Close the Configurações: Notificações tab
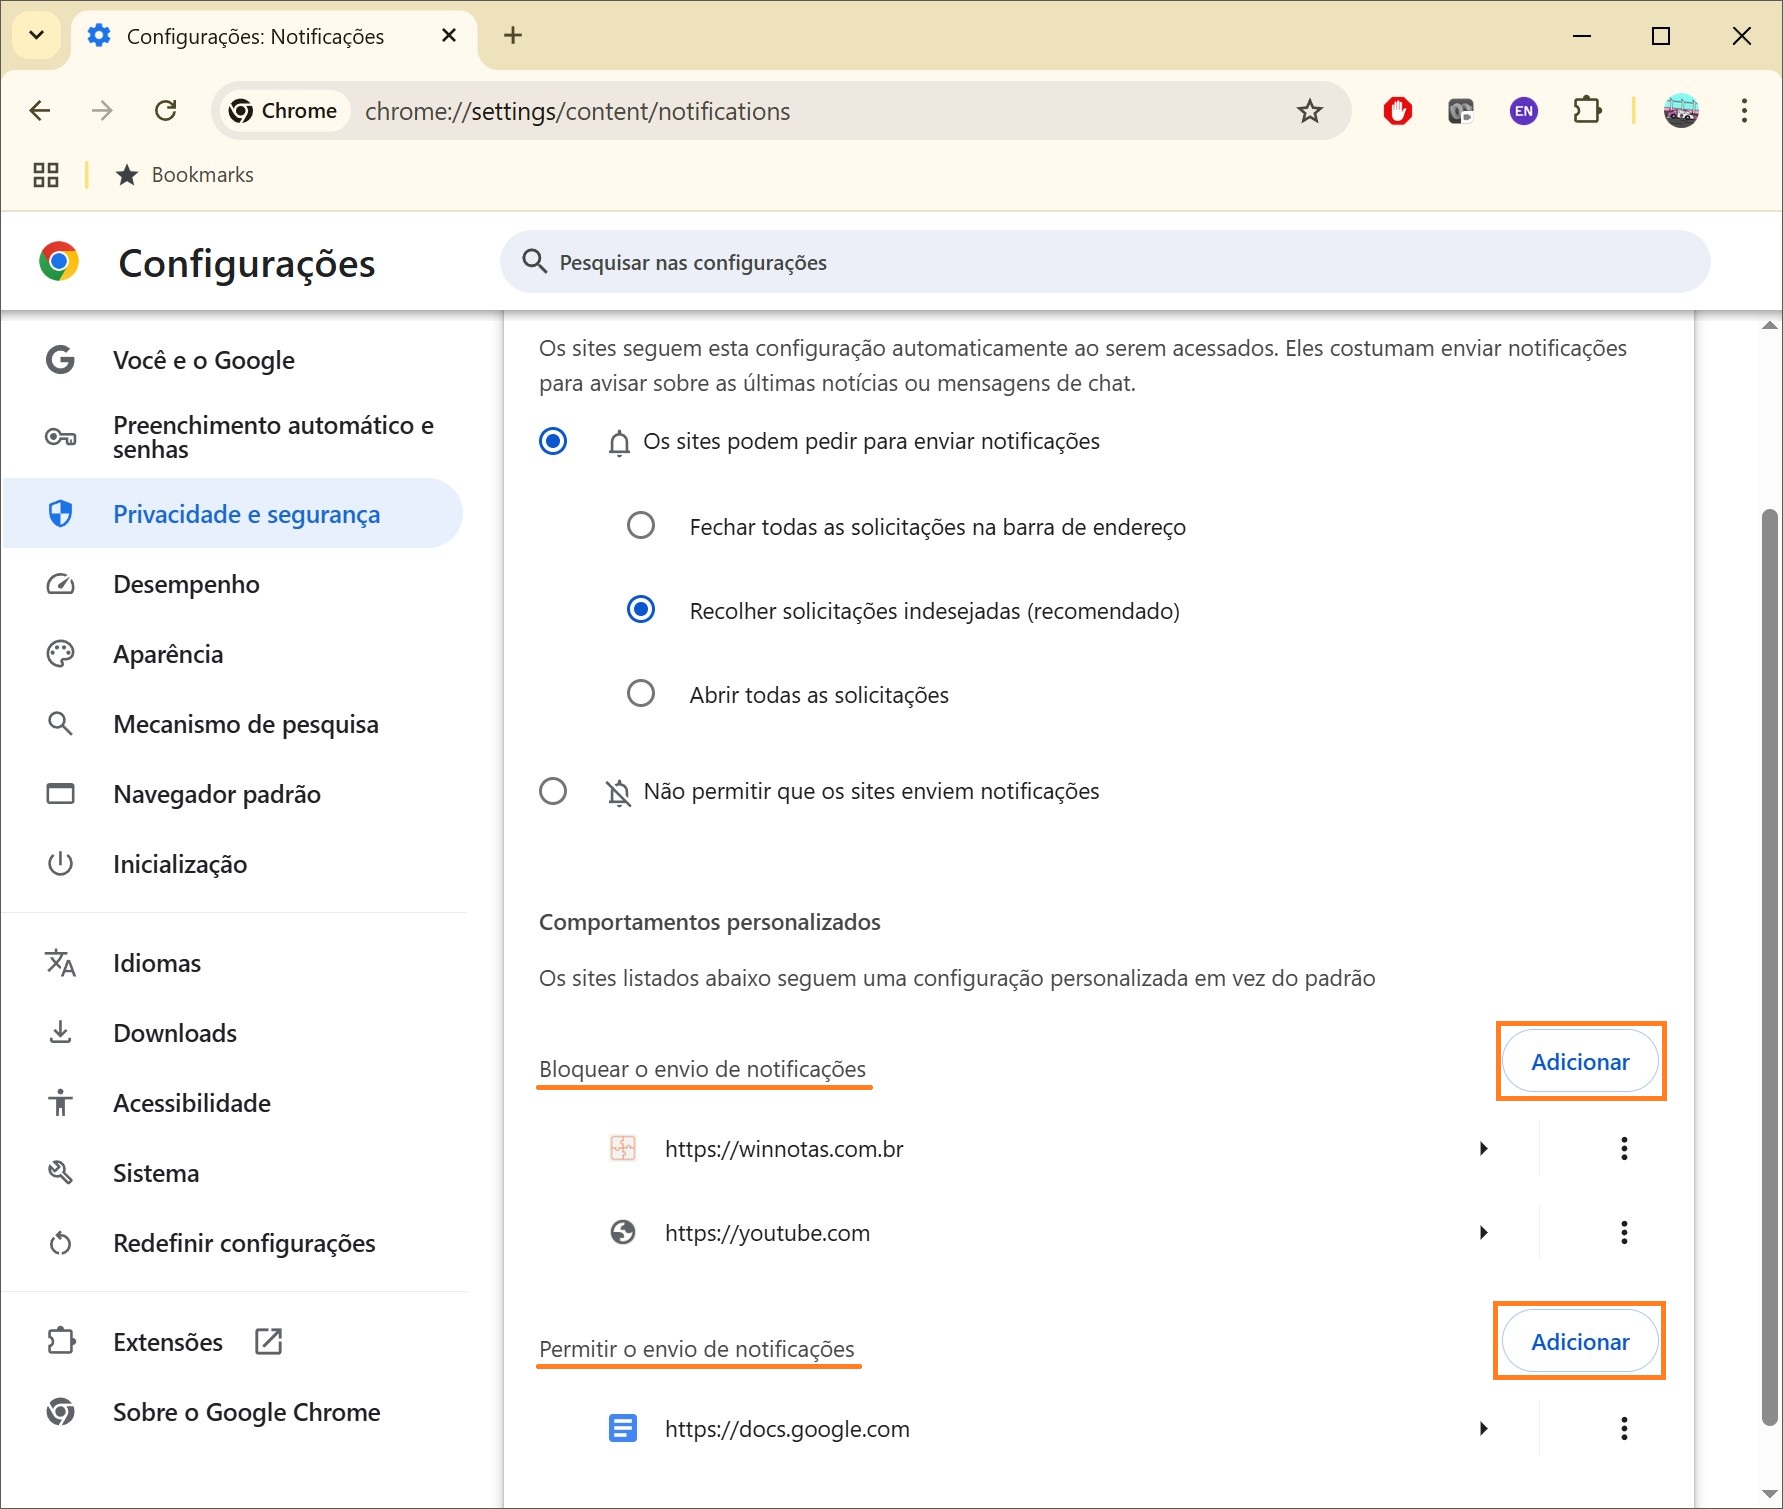Image resolution: width=1783 pixels, height=1509 pixels. (x=449, y=36)
